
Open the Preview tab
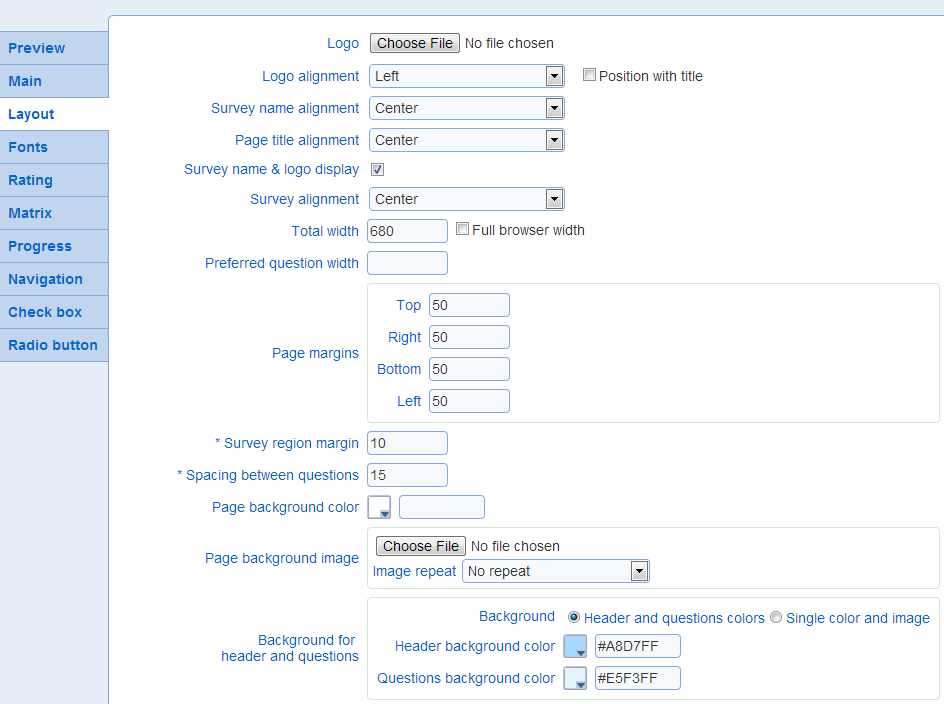(54, 48)
